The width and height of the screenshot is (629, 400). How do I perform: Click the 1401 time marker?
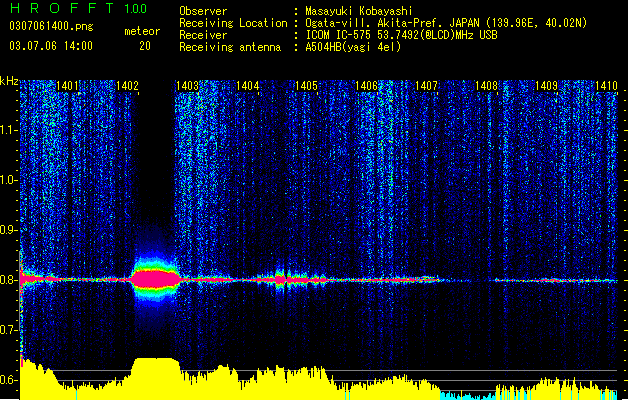click(x=67, y=86)
